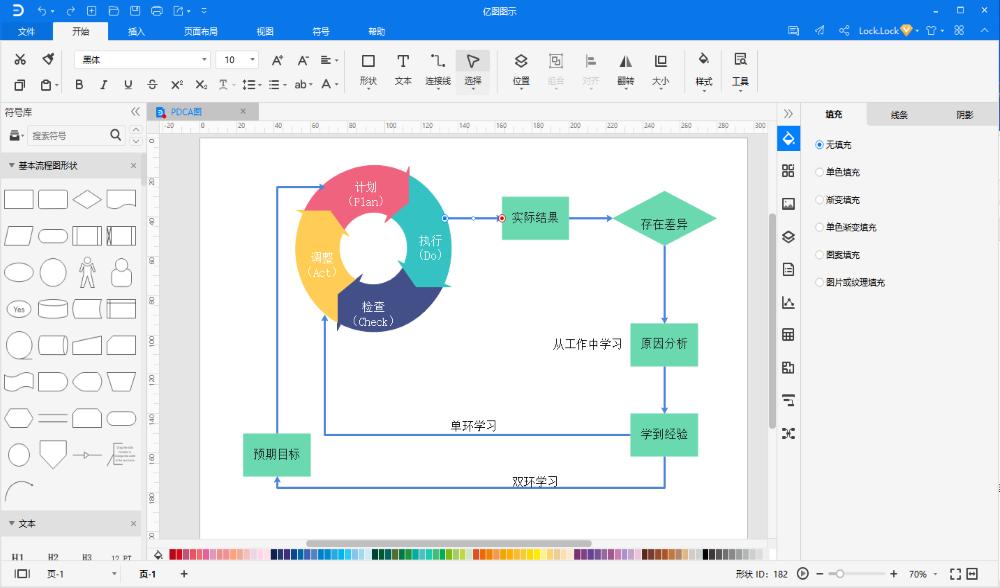Click the cut scissors icon

click(20, 60)
